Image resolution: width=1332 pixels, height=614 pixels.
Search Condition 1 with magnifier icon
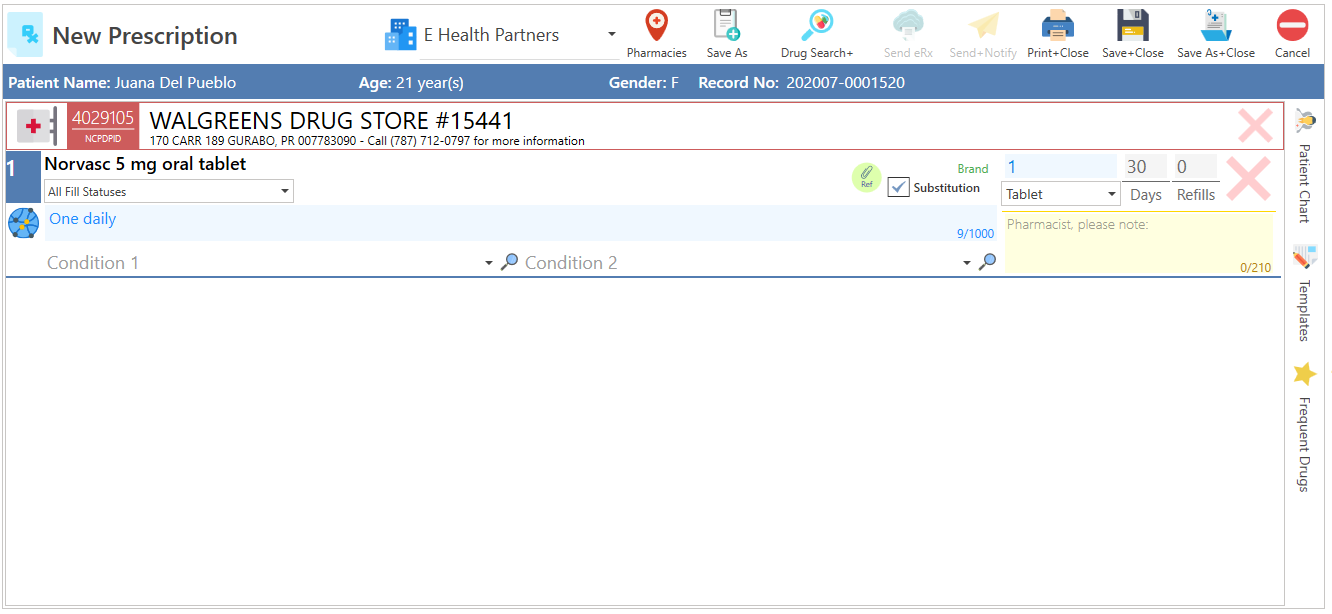click(x=509, y=262)
